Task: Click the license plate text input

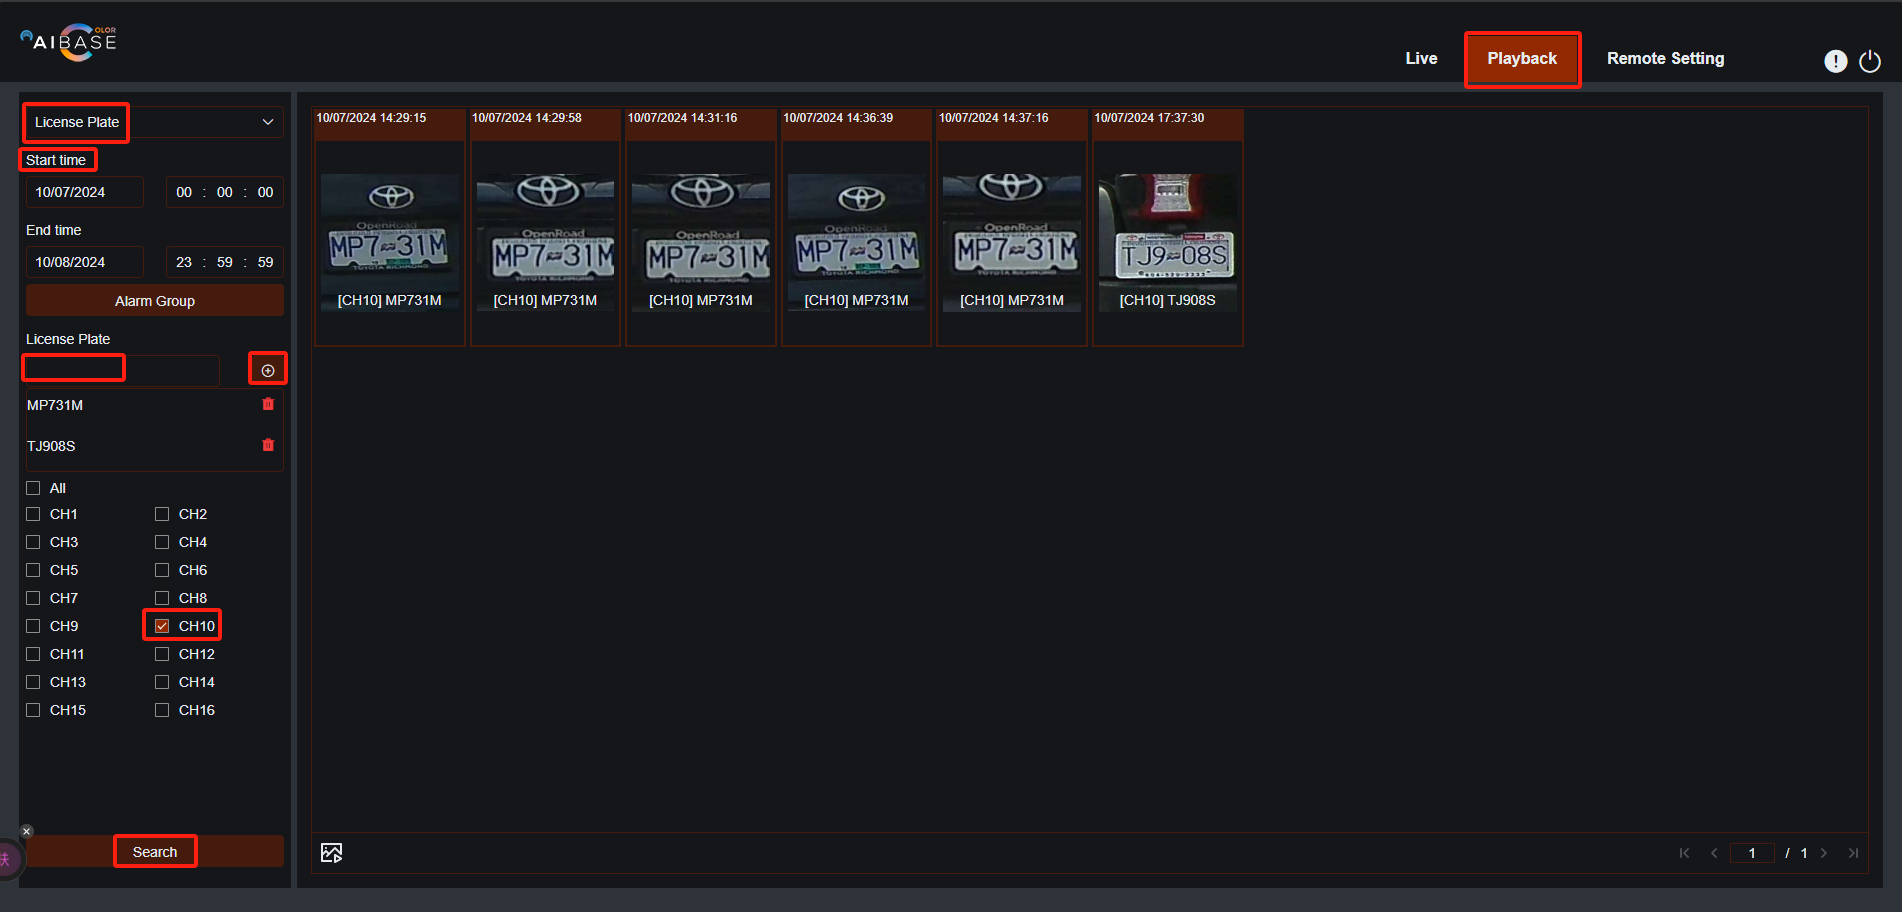Action: click(x=122, y=370)
